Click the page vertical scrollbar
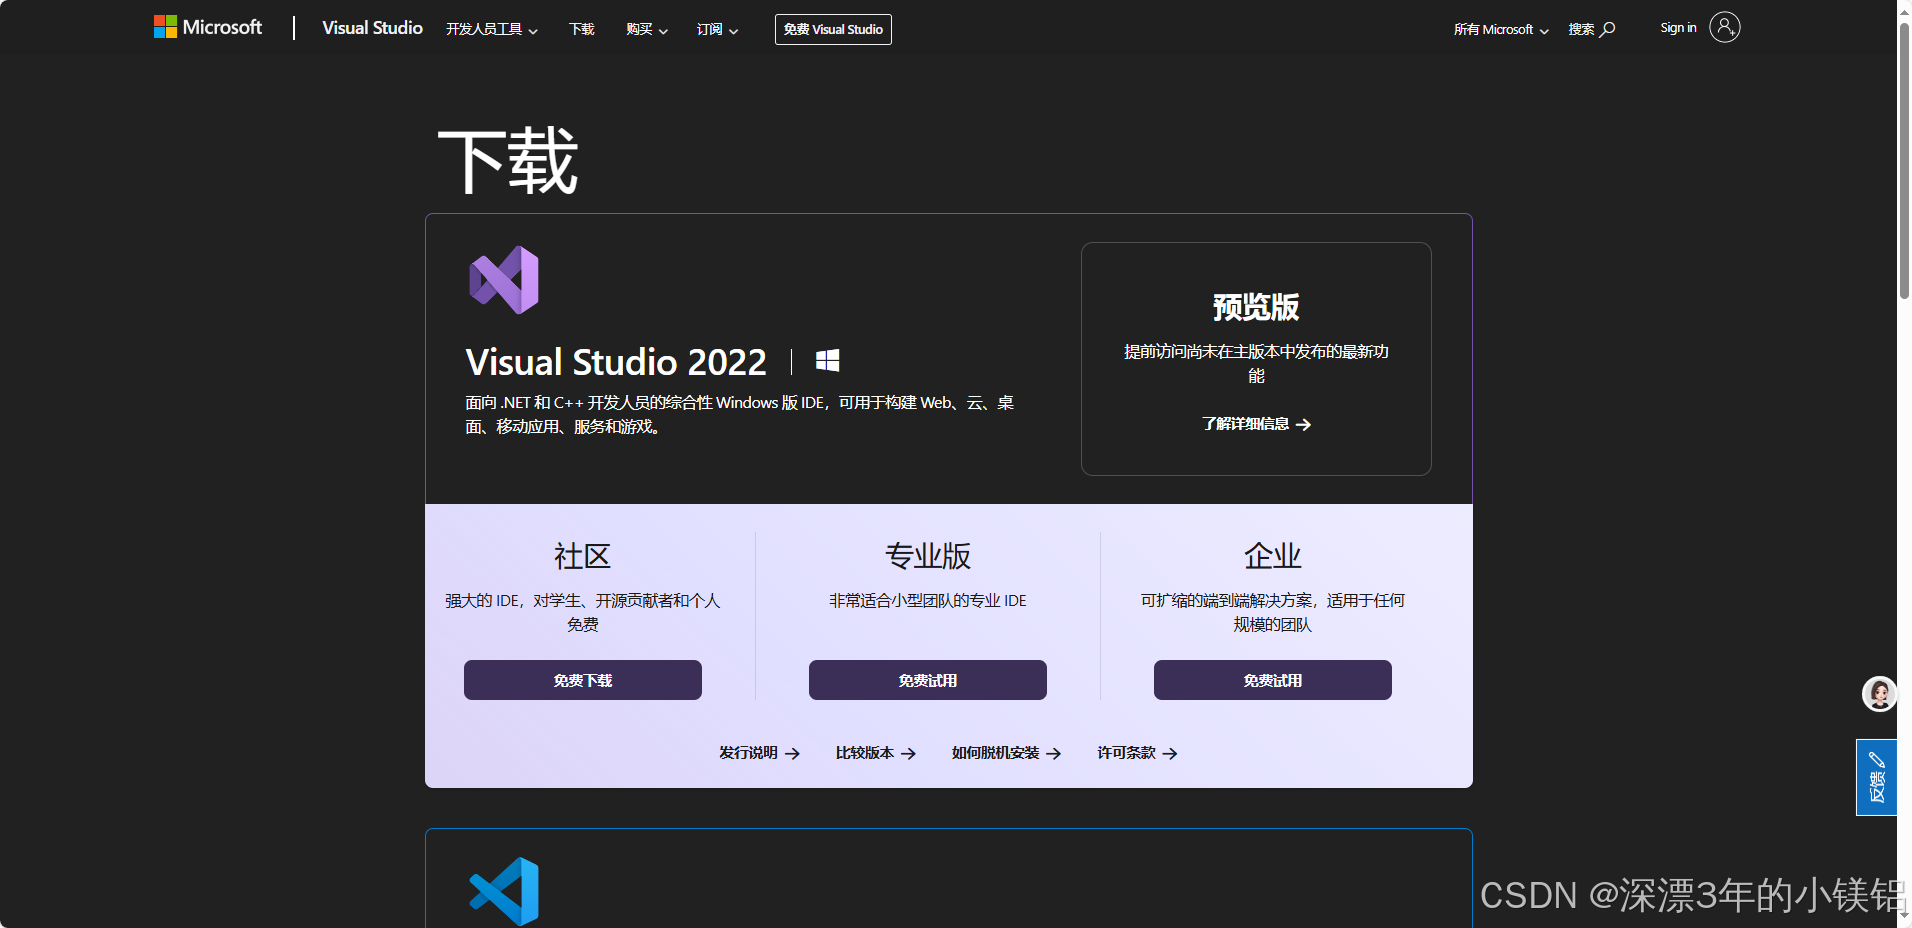 [1904, 160]
